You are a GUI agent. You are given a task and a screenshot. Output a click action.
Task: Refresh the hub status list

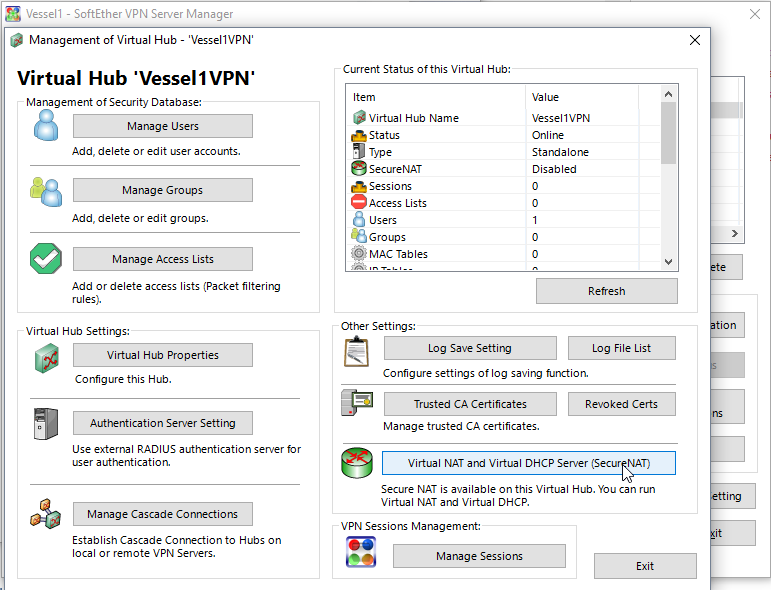607,291
